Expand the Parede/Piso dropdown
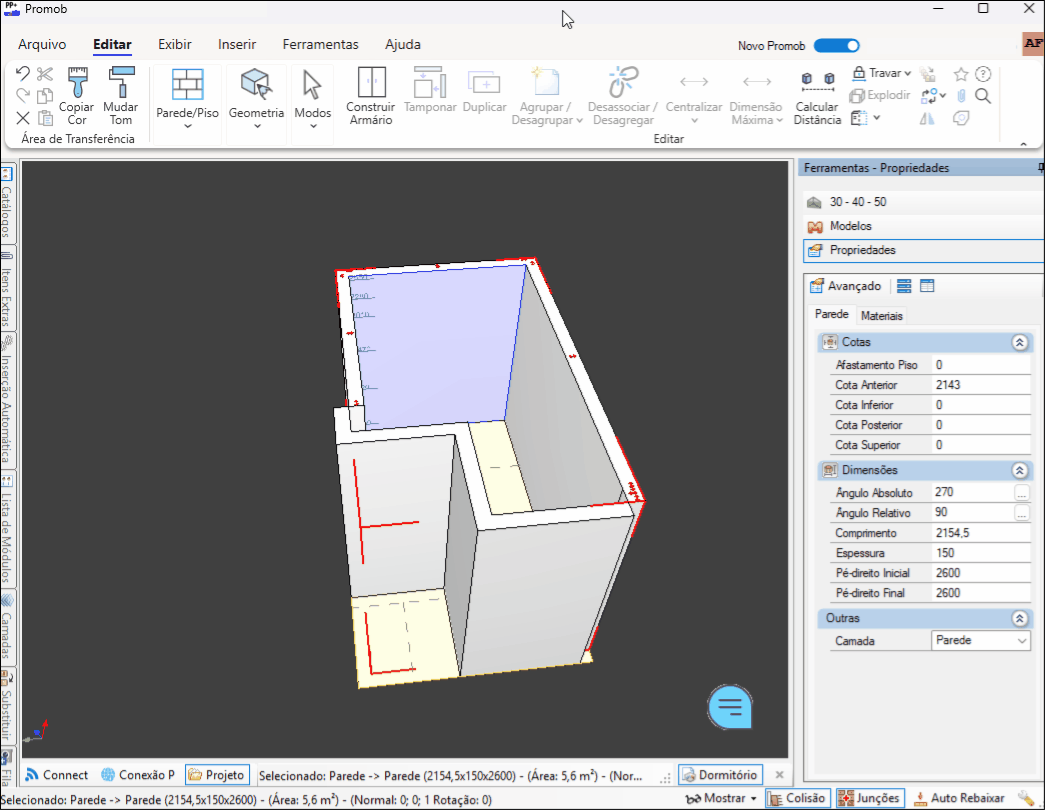Image resolution: width=1045 pixels, height=810 pixels. pos(187,126)
